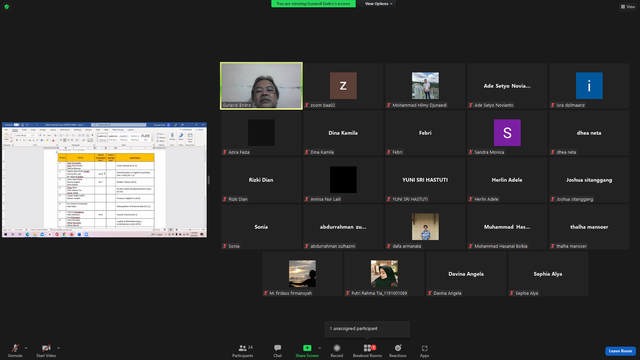Click the 'thalha mansoer' participant tile
This screenshot has height=360, width=640.
pyautogui.click(x=589, y=227)
